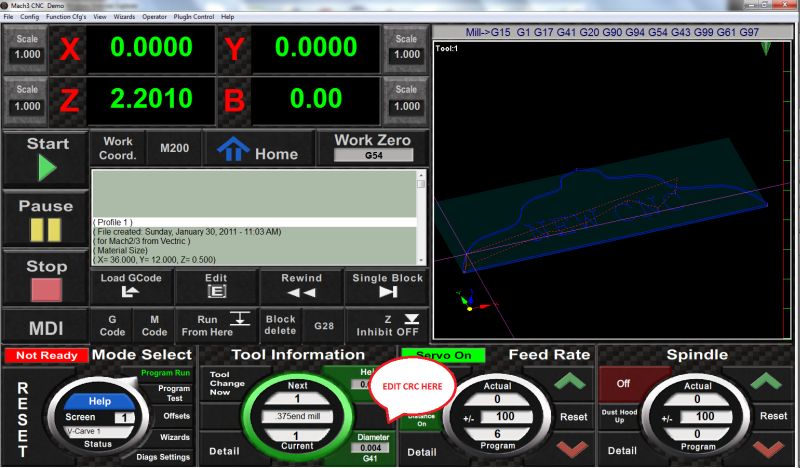Click the green Start play arrow
Viewport: 800px width, 468px height.
[47, 168]
